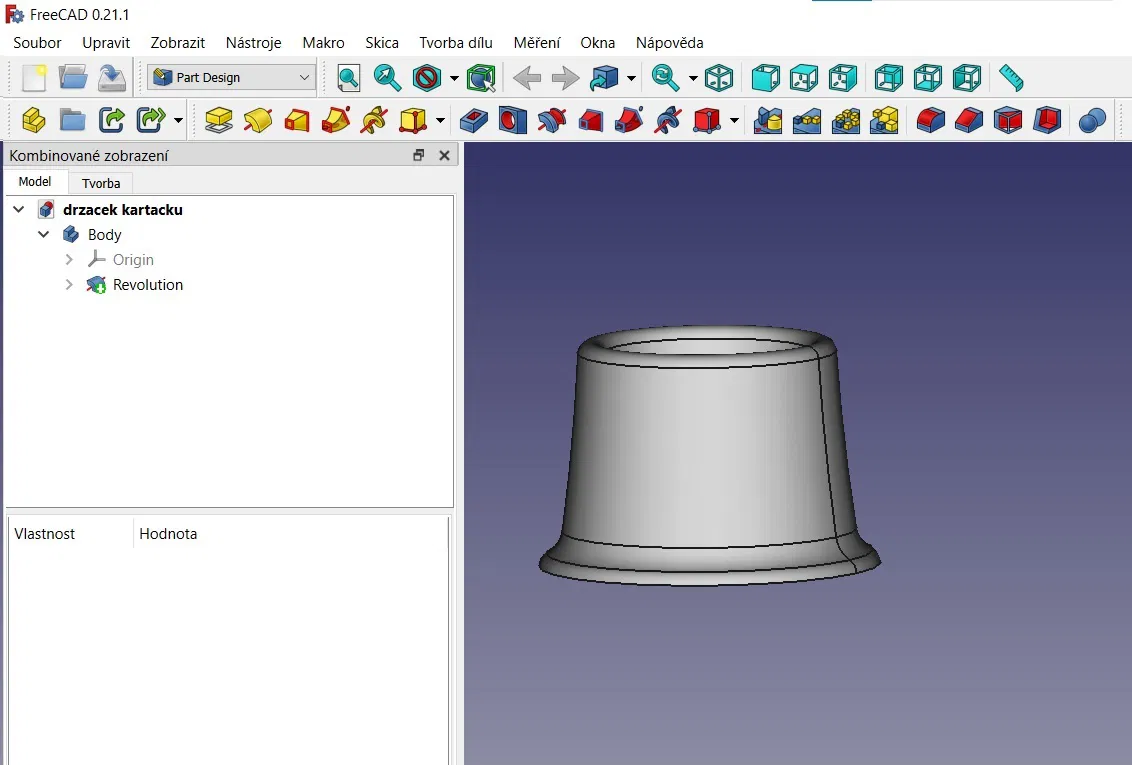Open the Part Design workbench dropdown
Screen dimensions: 1132x765
pos(232,78)
